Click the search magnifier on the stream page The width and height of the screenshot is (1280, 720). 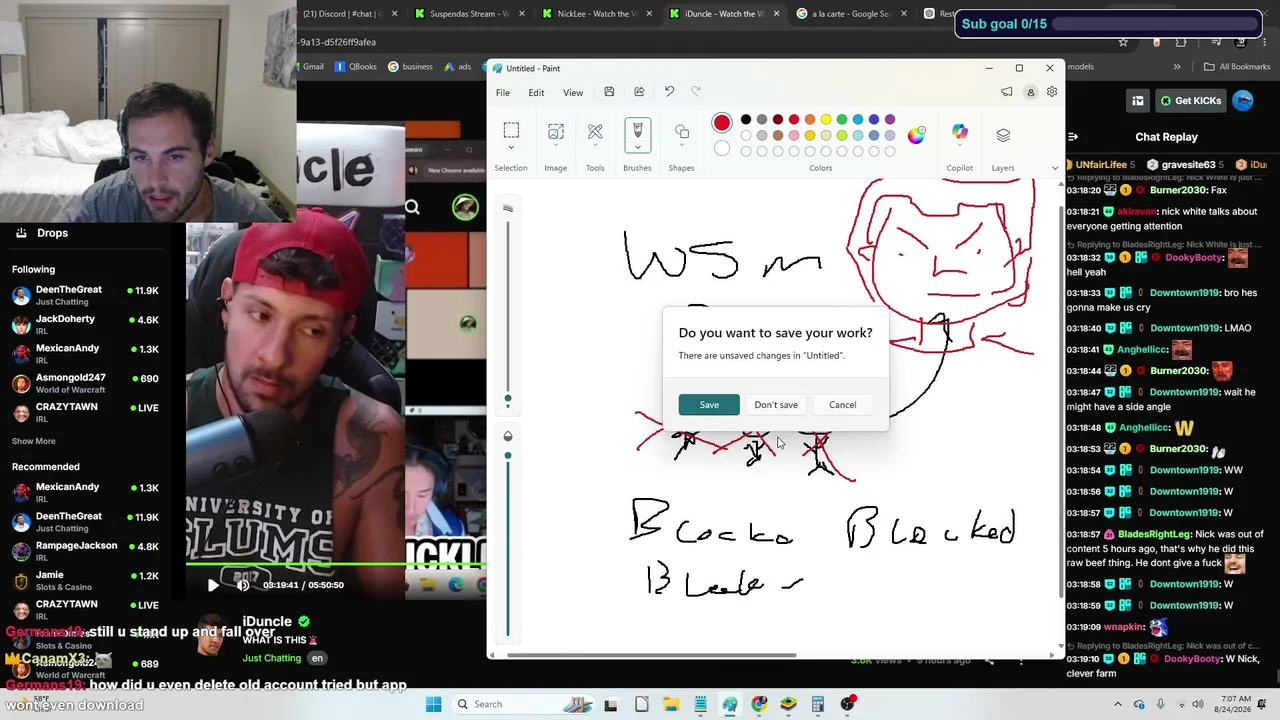click(412, 207)
